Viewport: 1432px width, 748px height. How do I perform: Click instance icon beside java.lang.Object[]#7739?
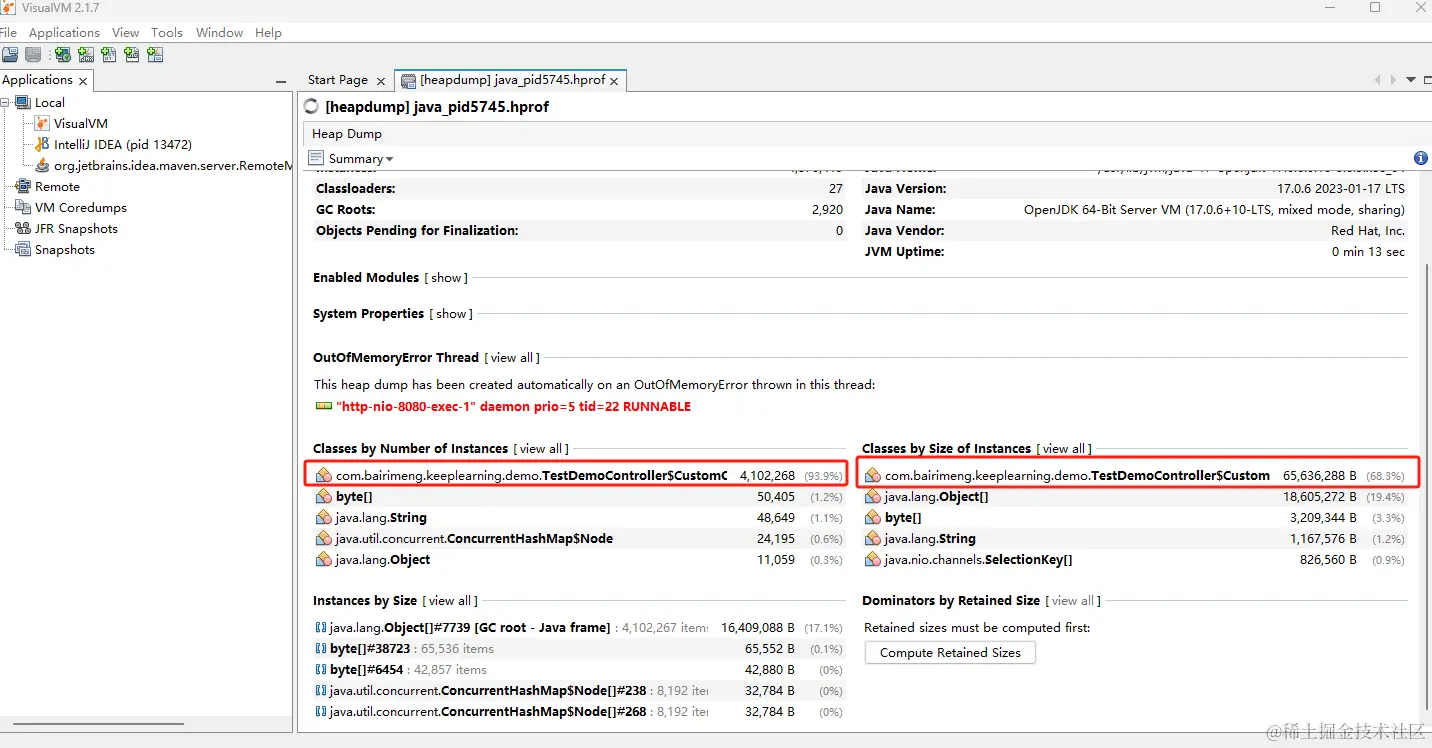pos(321,627)
